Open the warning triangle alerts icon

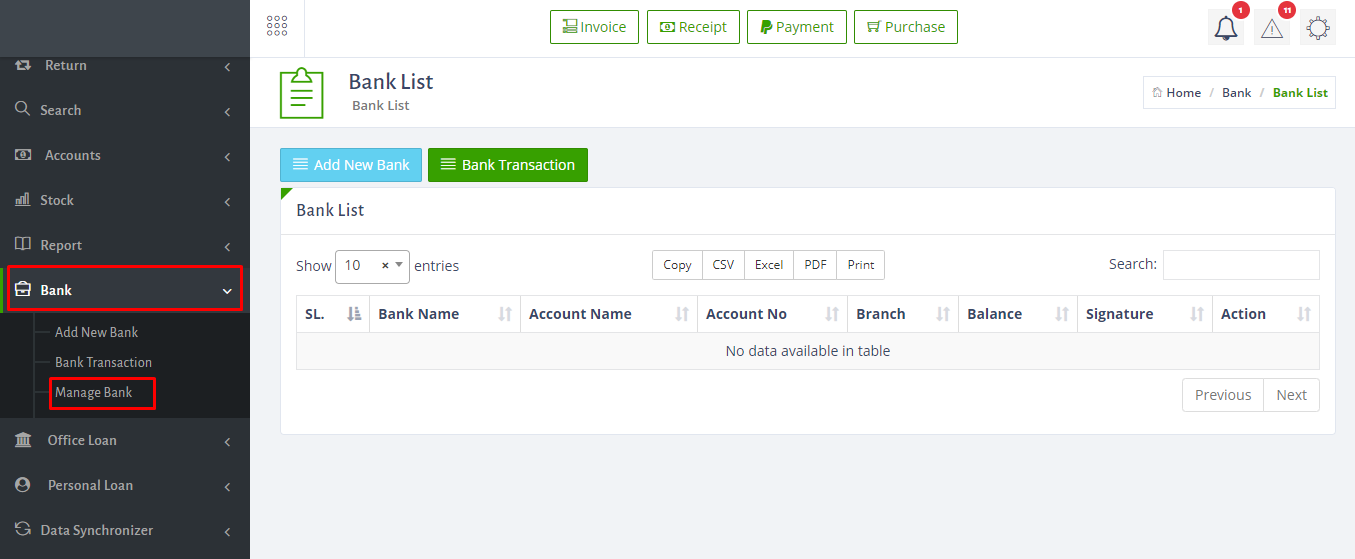(x=1271, y=28)
